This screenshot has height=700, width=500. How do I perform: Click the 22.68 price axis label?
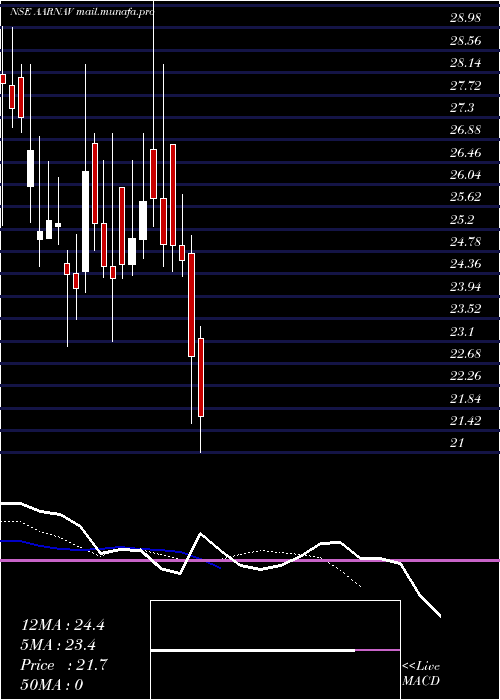tap(465, 353)
